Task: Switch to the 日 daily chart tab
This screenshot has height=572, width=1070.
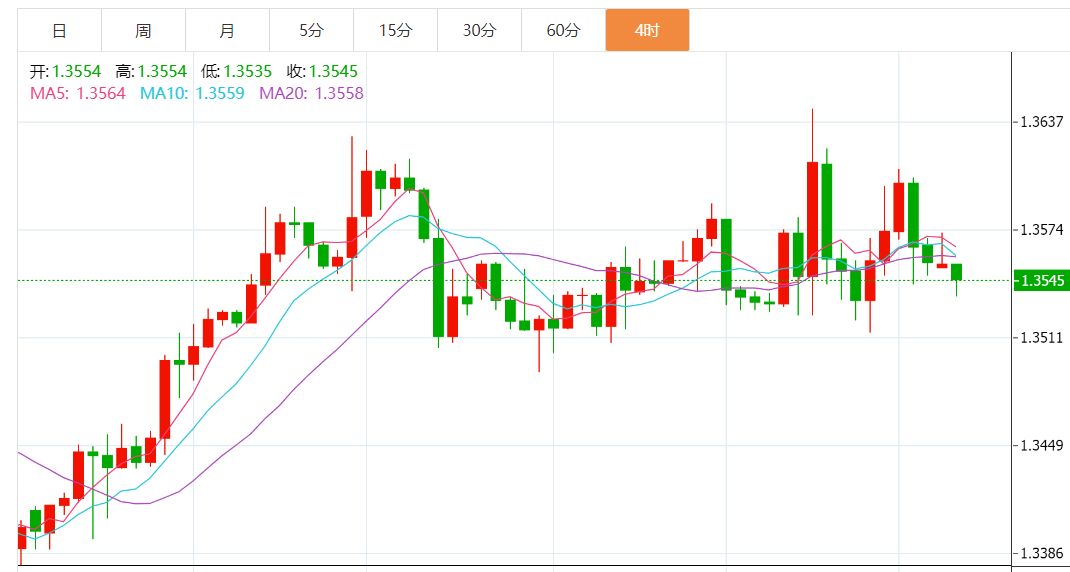Action: tap(59, 30)
